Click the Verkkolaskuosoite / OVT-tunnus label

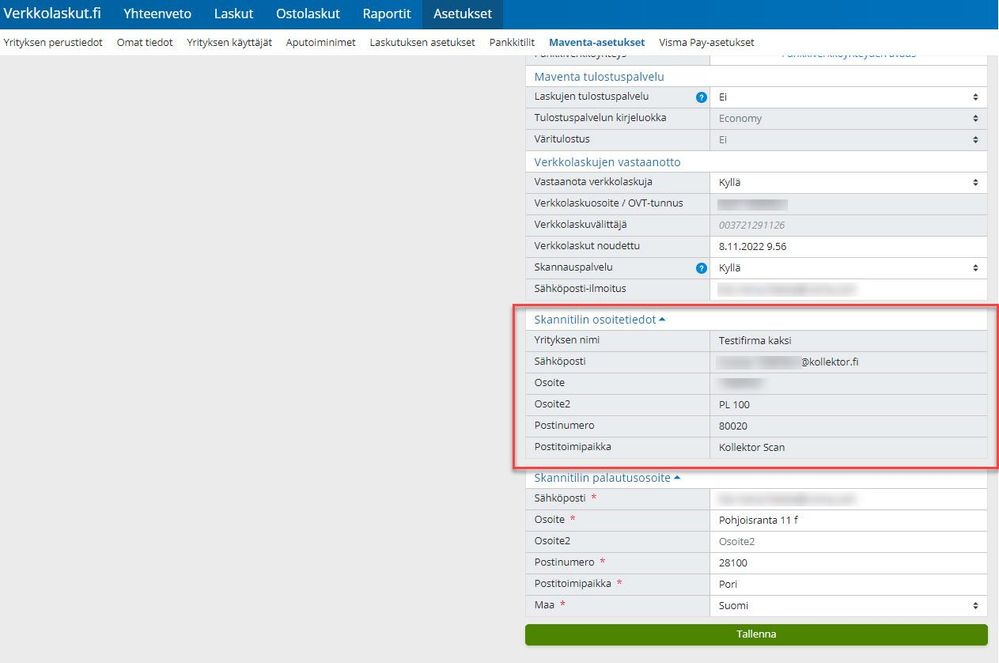[608, 203]
